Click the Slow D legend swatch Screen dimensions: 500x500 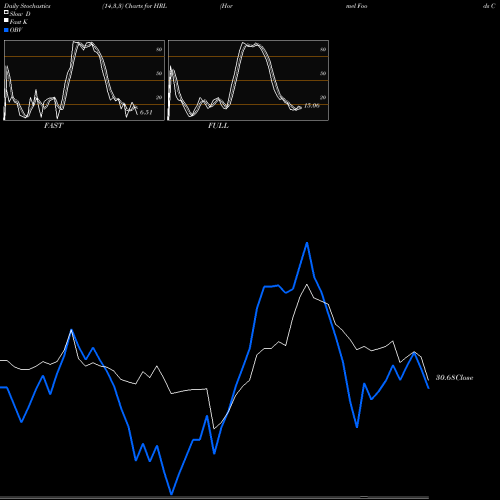pos(6,12)
